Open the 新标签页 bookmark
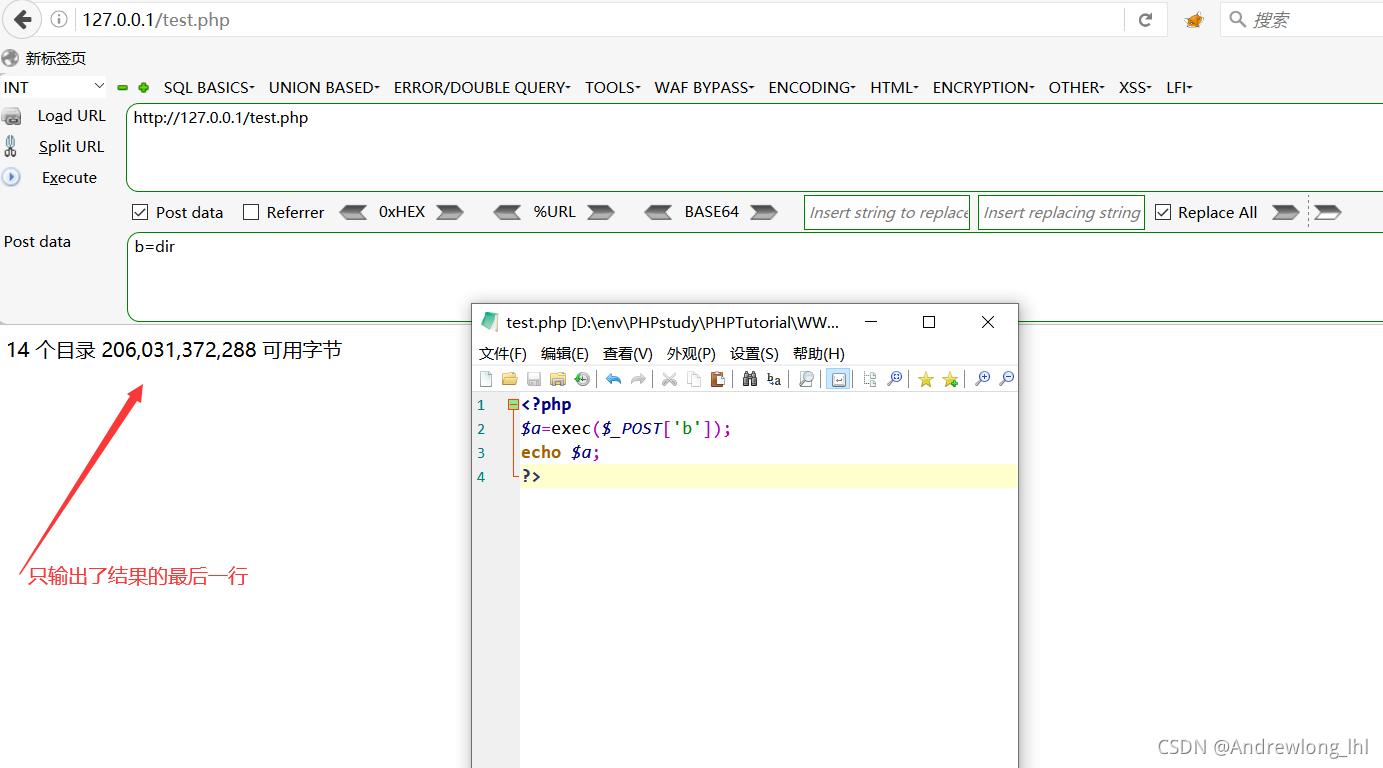Viewport: 1383px width, 768px height. 45,58
